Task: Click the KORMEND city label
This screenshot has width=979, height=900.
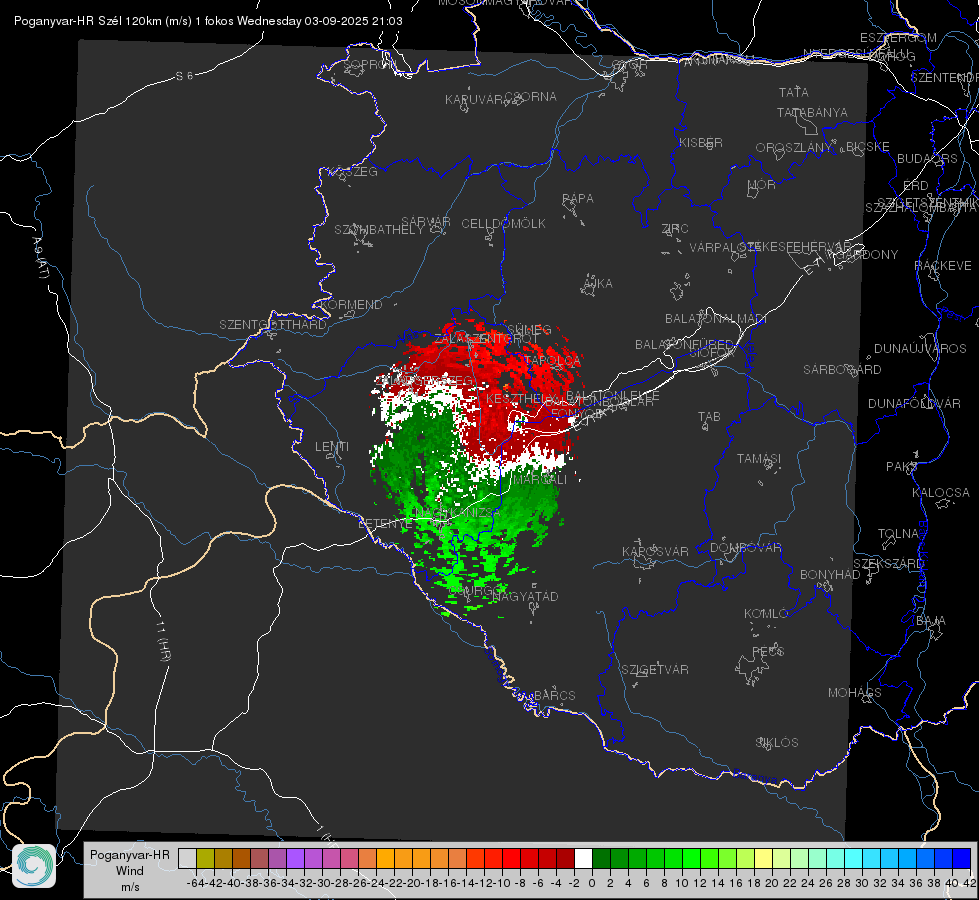Action: tap(352, 305)
